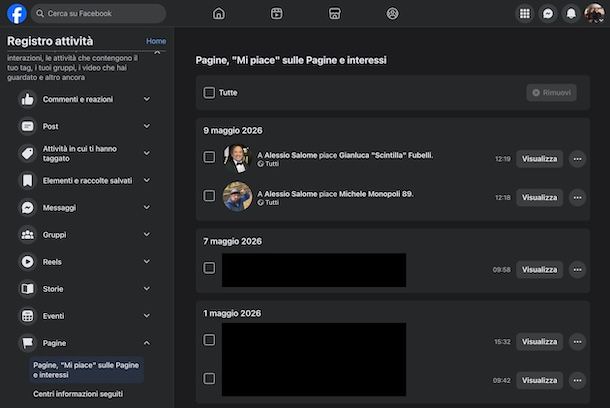The image size is (610, 408).
Task: Click the Rimuovi button
Action: tap(552, 93)
